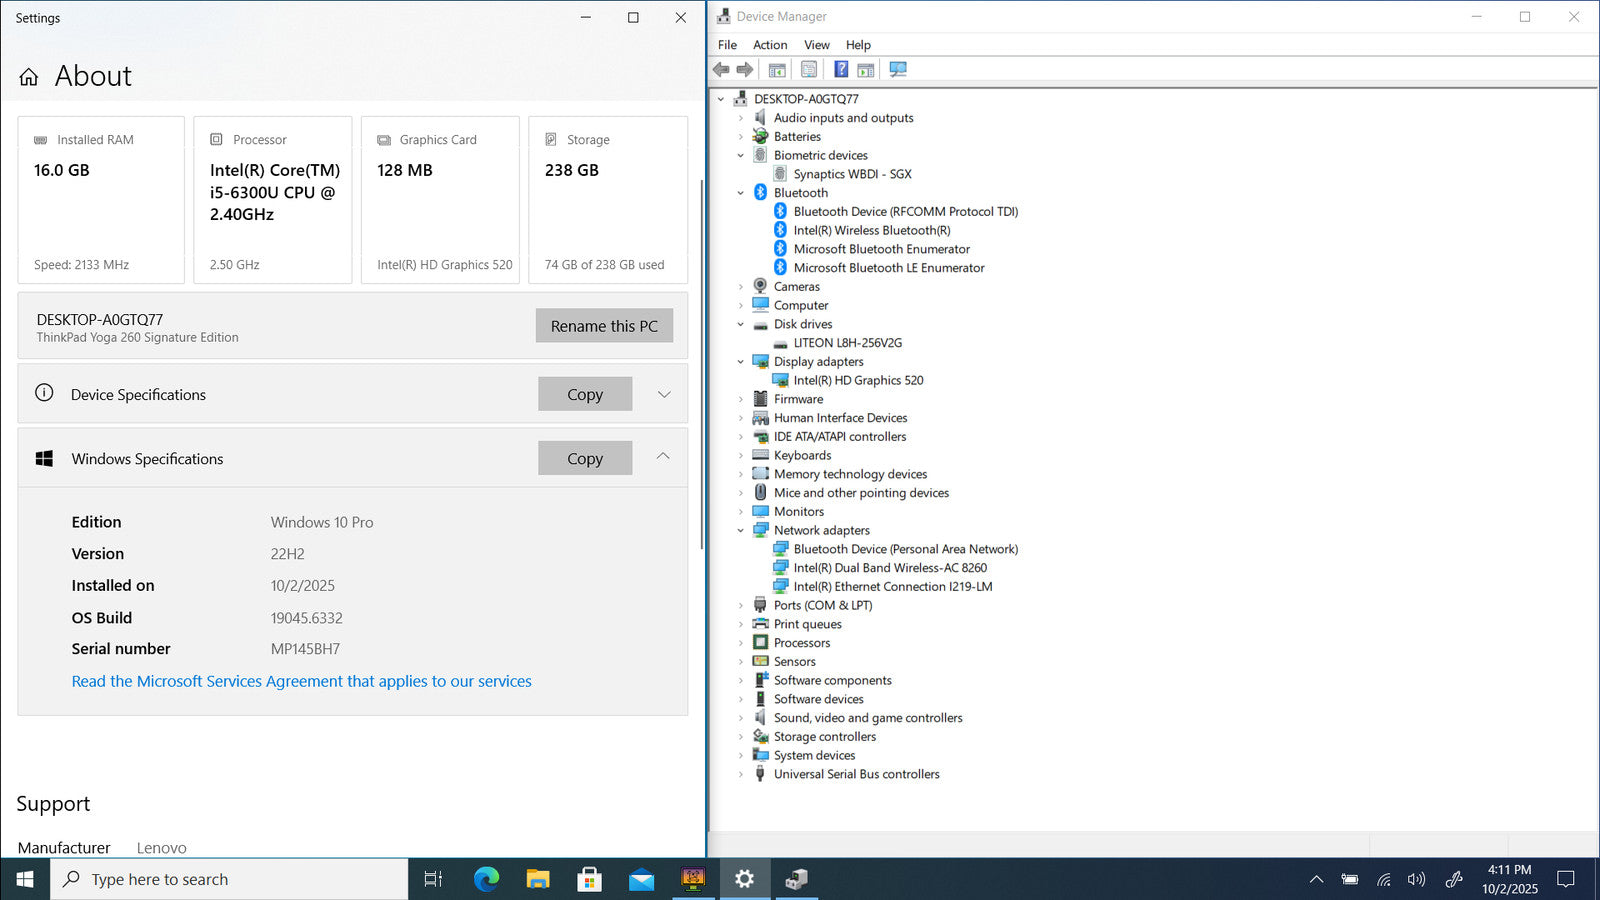Collapse the Biometric devices node
Viewport: 1600px width, 900px height.
tap(741, 155)
